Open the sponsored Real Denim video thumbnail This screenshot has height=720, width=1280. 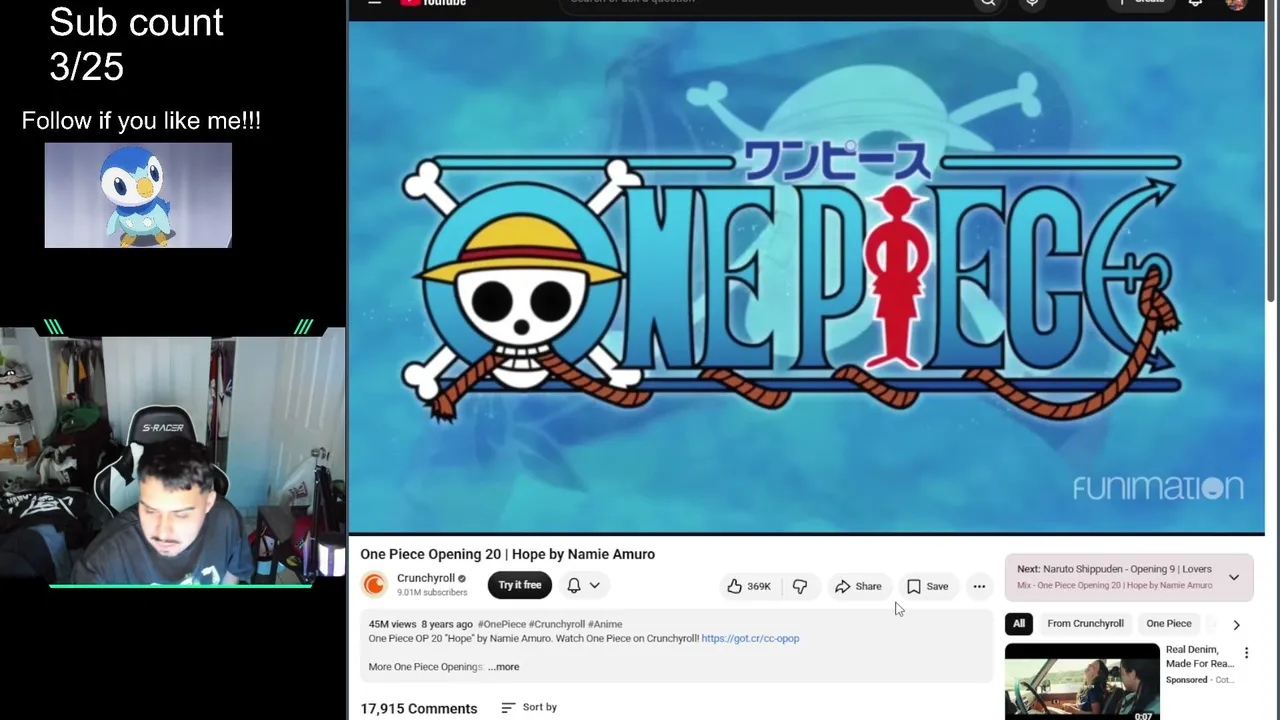pos(1082,682)
